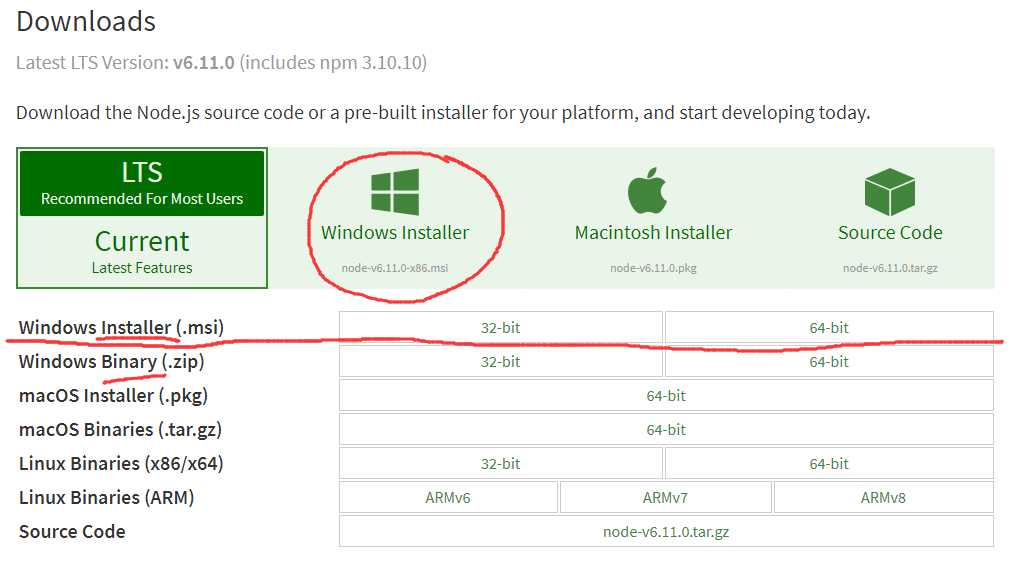
Task: Switch to the Current Latest Features tab
Action: [x=142, y=251]
